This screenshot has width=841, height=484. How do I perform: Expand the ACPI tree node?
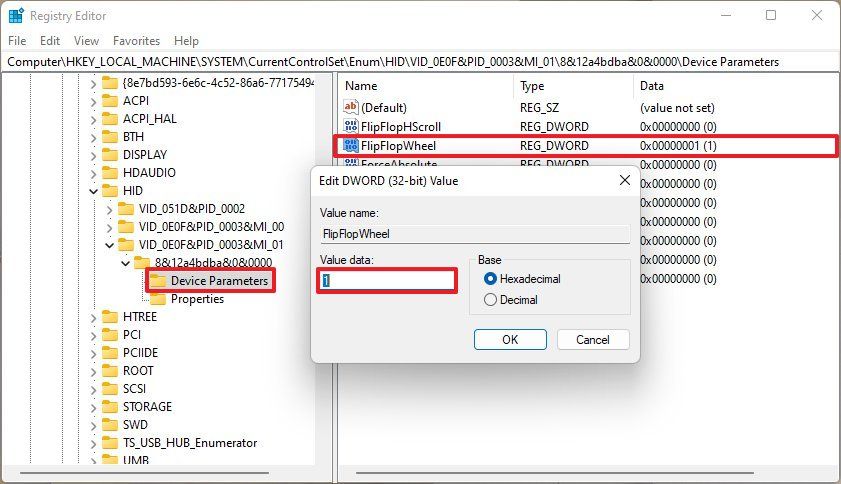[x=93, y=101]
